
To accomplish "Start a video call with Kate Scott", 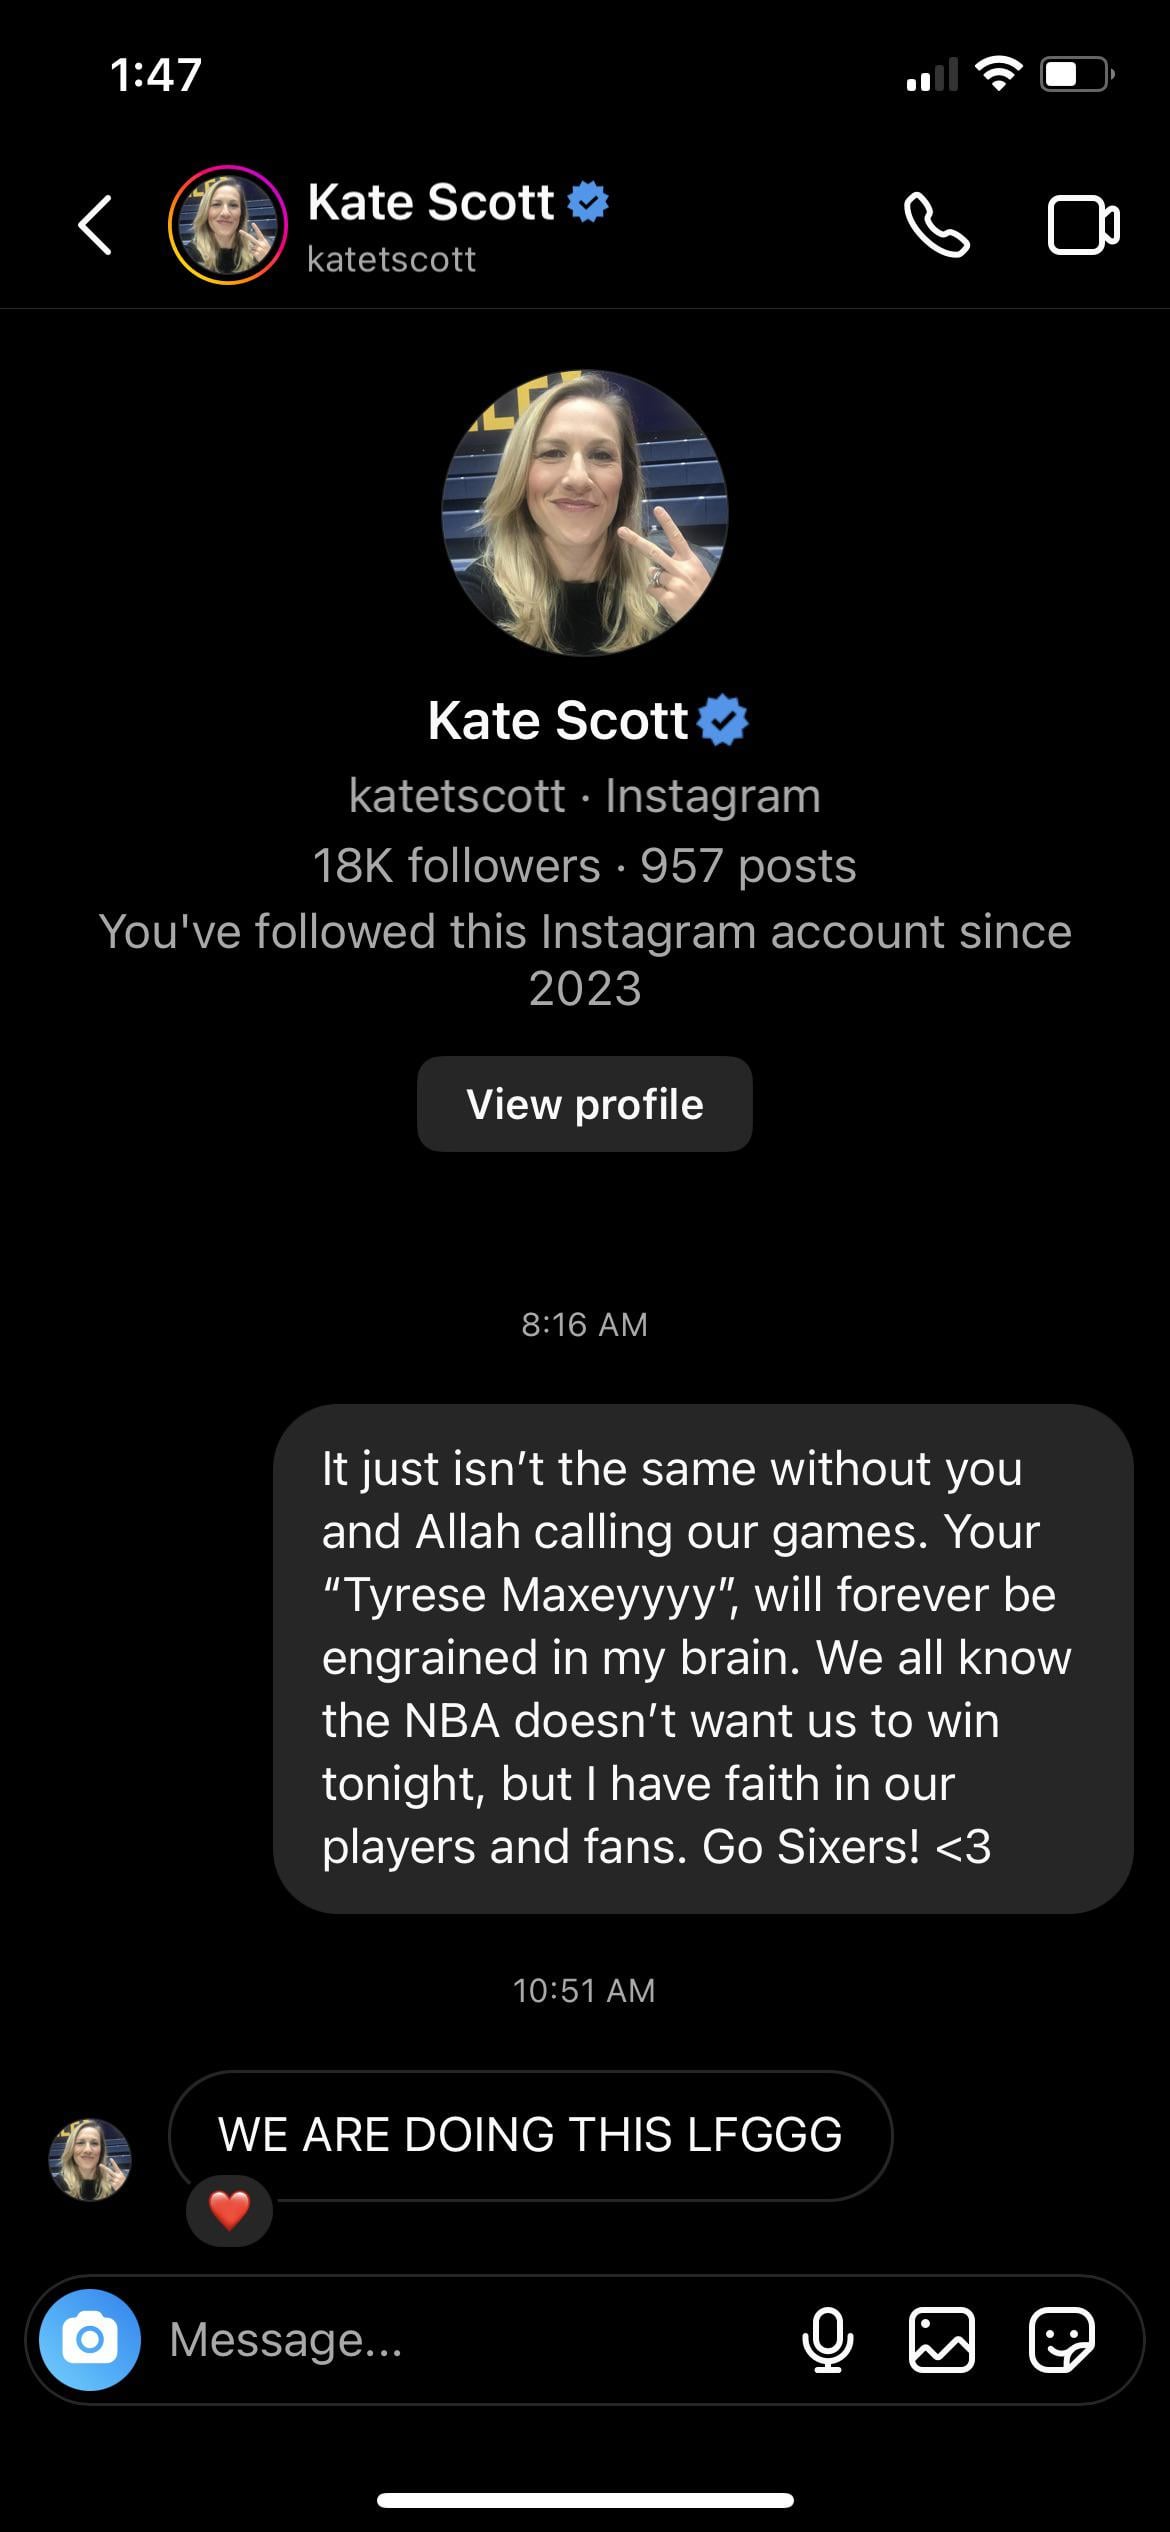I will pyautogui.click(x=1082, y=226).
